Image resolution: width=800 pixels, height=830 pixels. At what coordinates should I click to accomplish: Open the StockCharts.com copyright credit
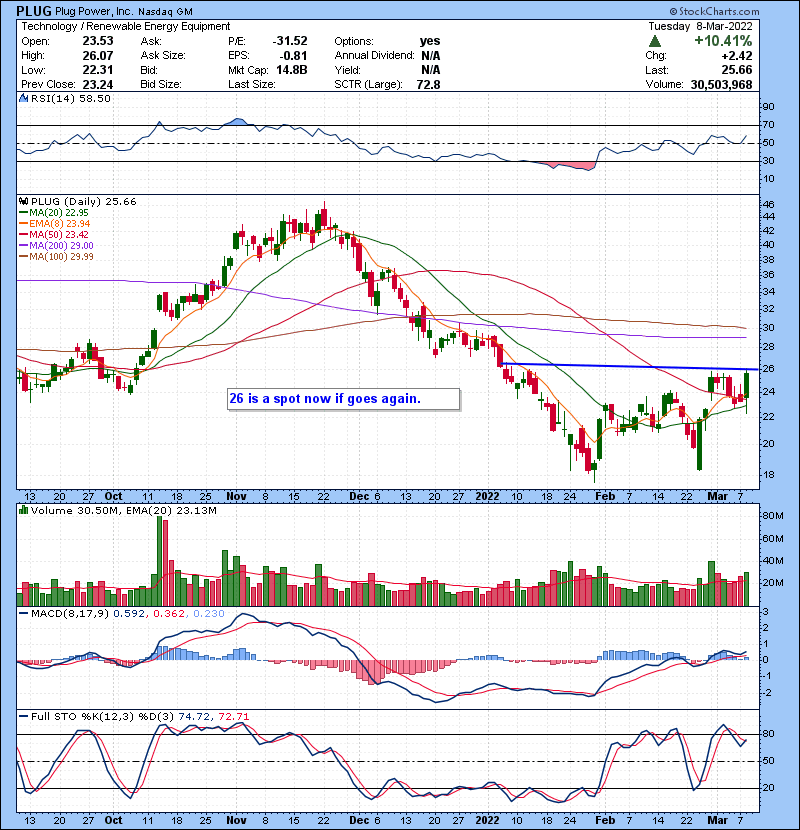(x=714, y=11)
